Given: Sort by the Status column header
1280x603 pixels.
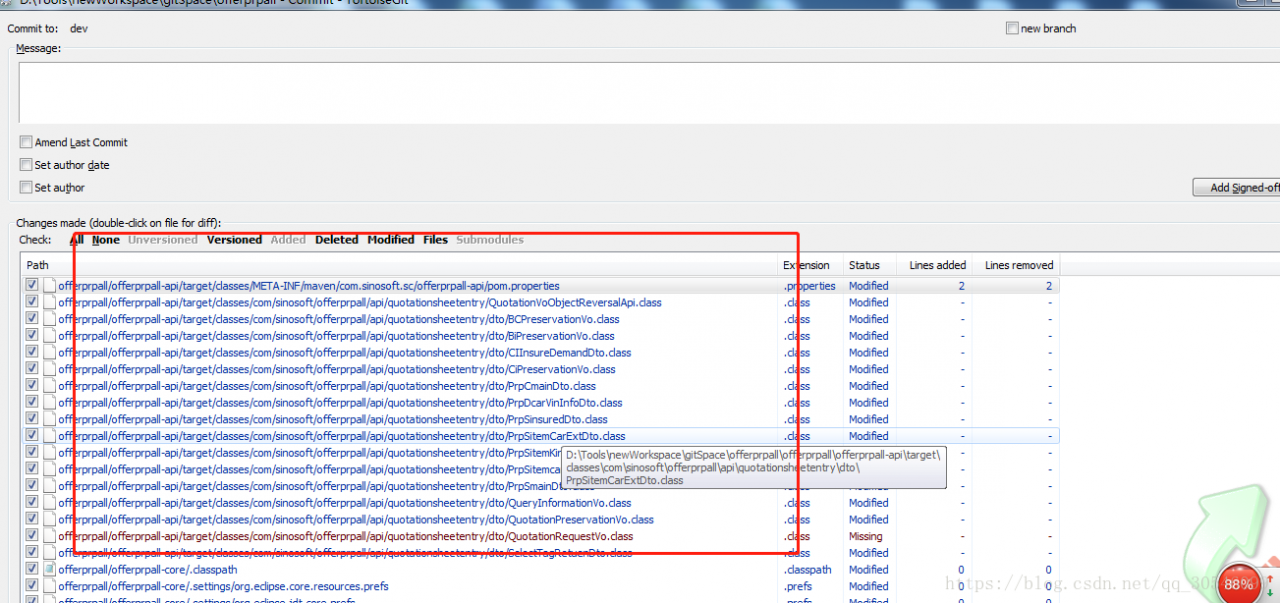Looking at the screenshot, I should [870, 265].
